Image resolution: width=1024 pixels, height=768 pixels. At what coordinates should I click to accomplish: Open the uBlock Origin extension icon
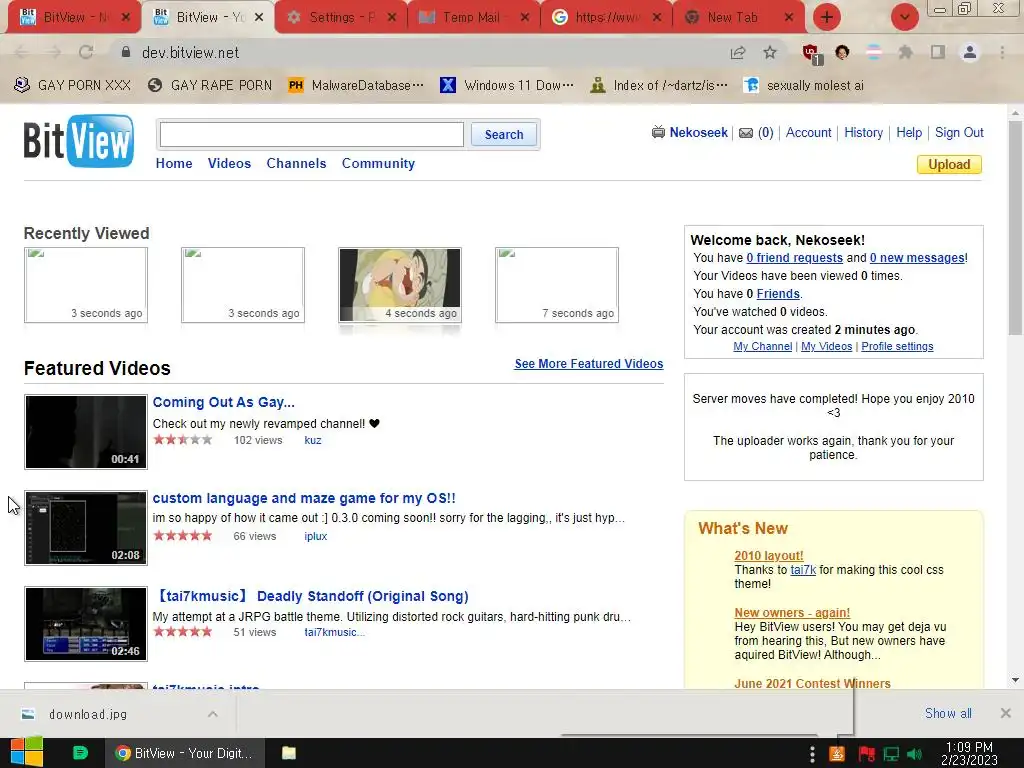pyautogui.click(x=812, y=54)
